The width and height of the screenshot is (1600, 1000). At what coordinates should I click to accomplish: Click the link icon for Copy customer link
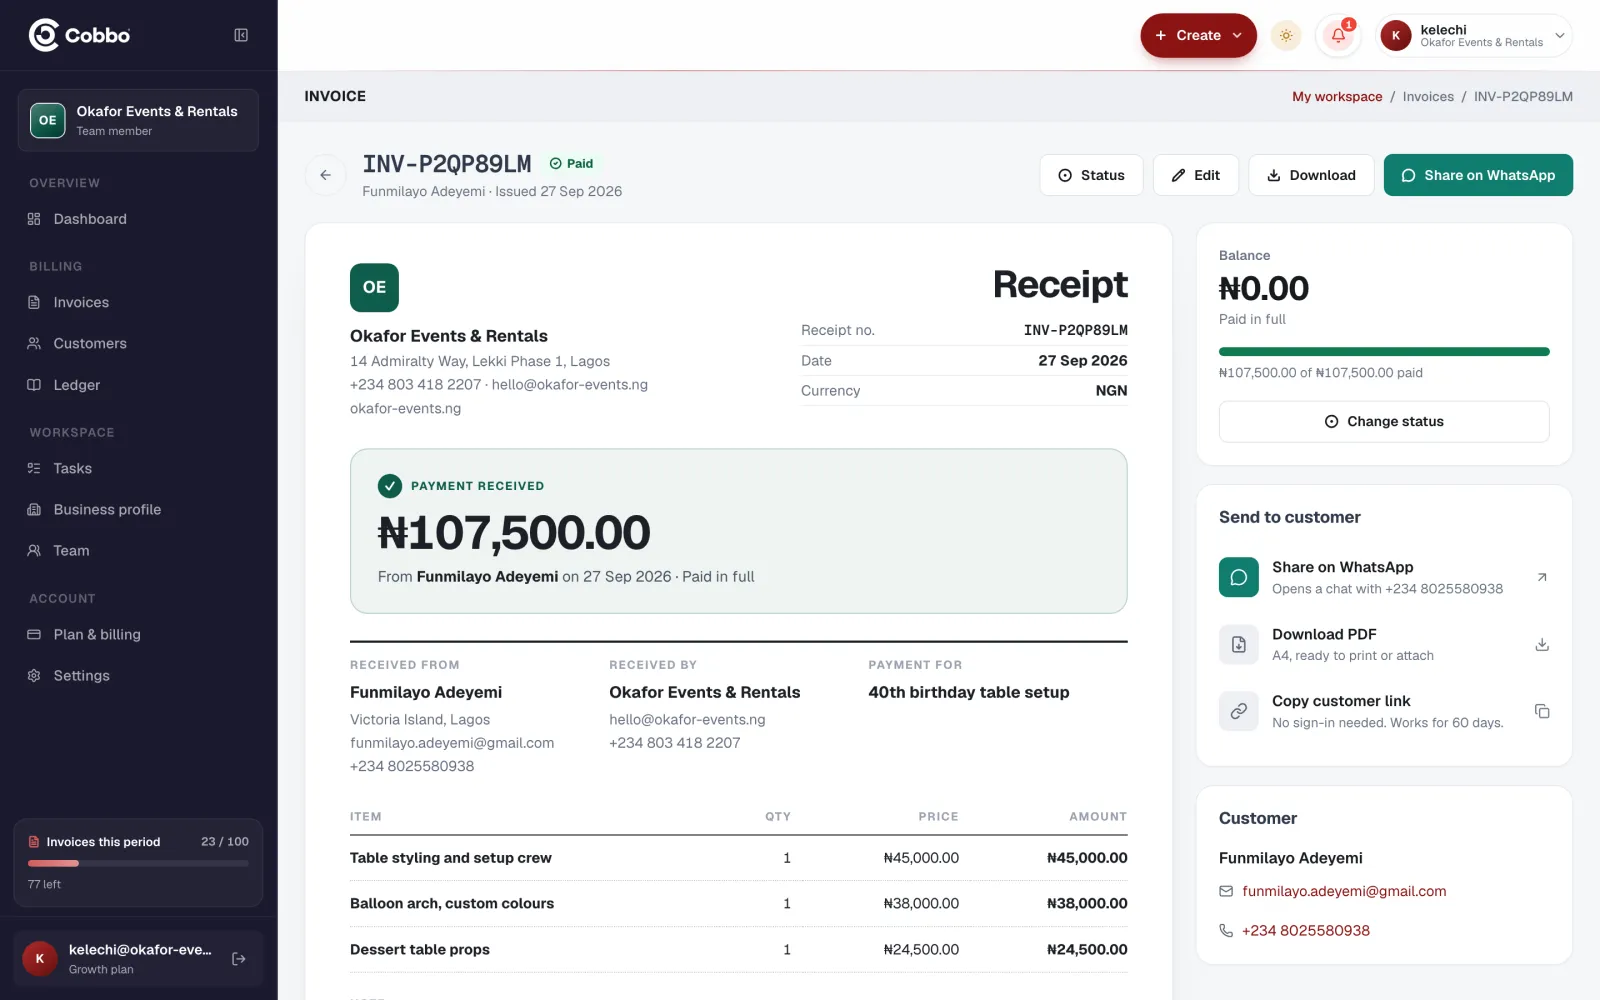coord(1239,711)
